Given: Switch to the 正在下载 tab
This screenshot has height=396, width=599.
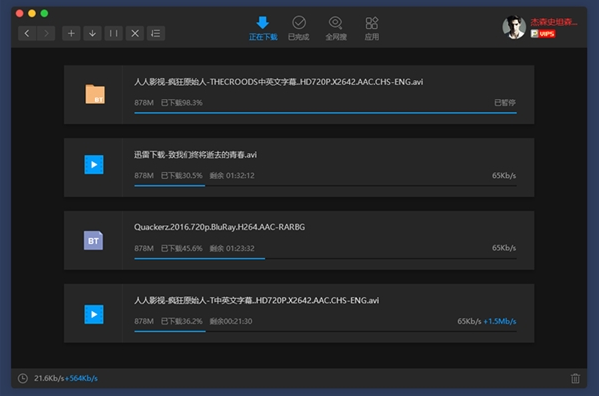Looking at the screenshot, I should pos(263,28).
